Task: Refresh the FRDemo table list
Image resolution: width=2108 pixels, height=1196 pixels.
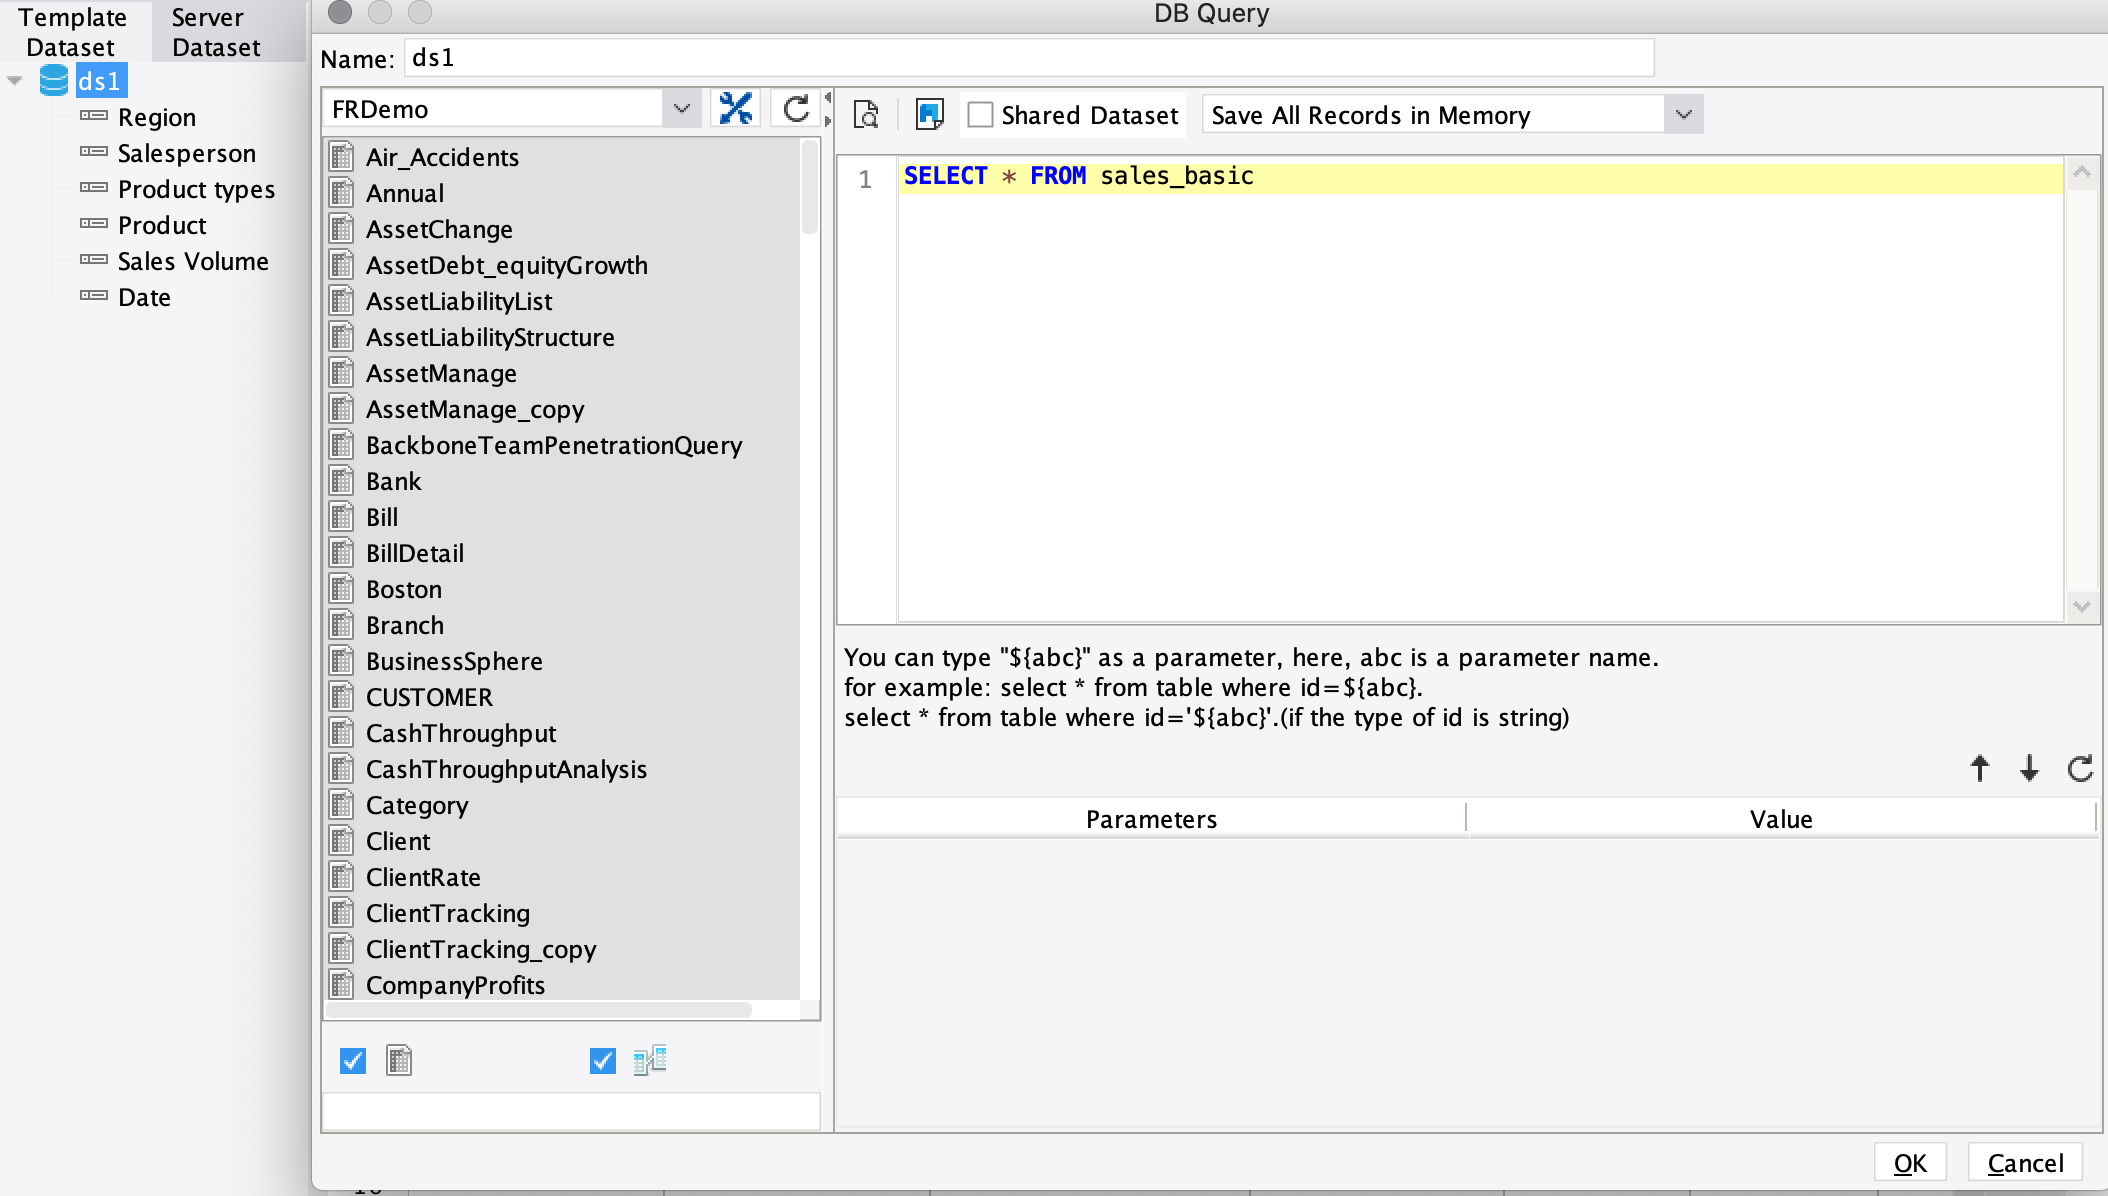Action: pos(796,108)
